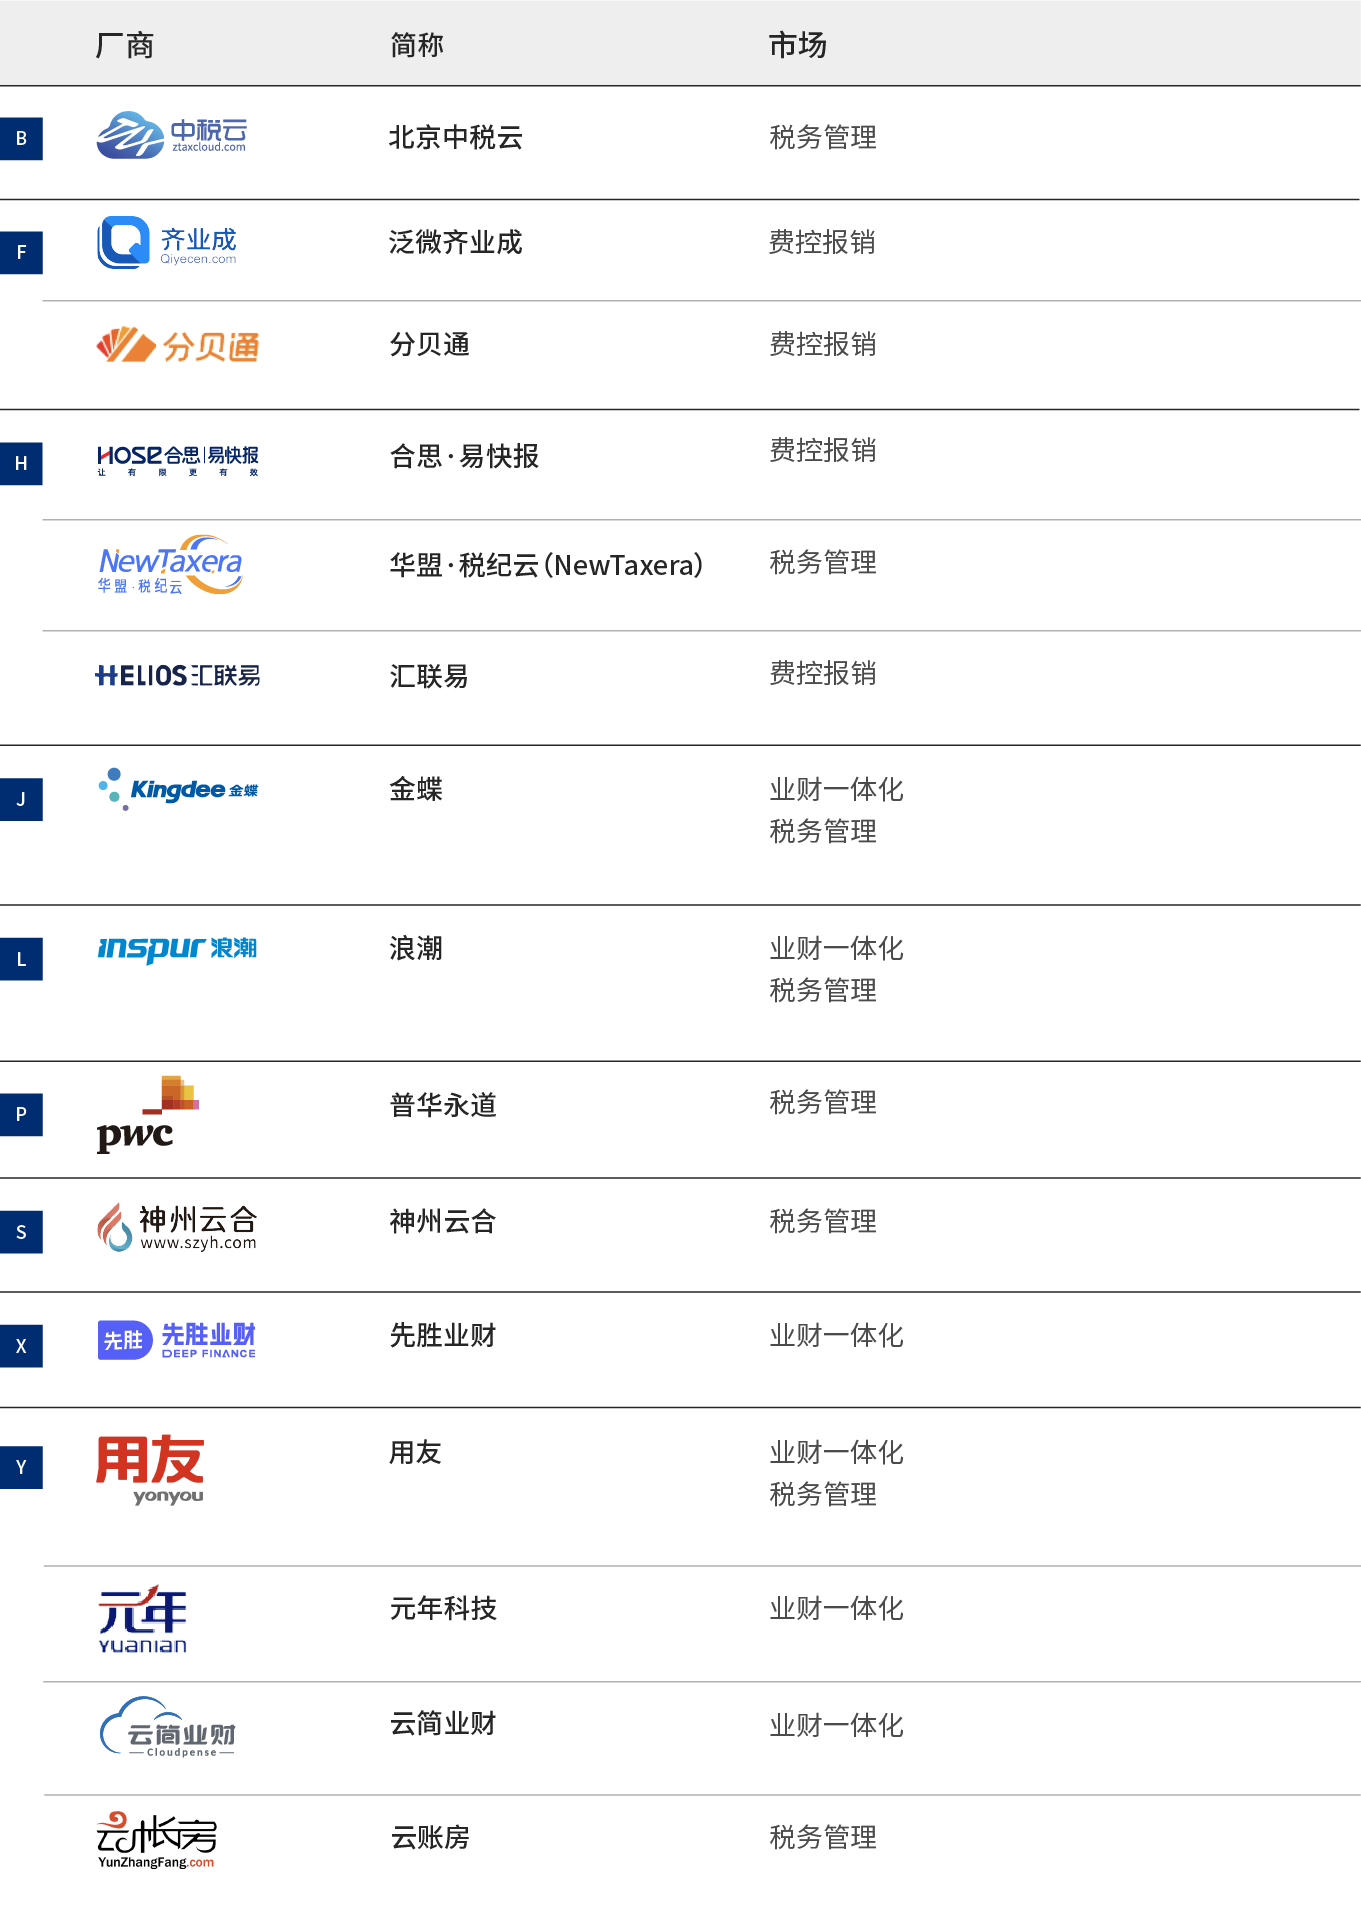Screen dimensions: 1361x1921
Task: Select the red 用友 yonyou logo
Action: (150, 1468)
